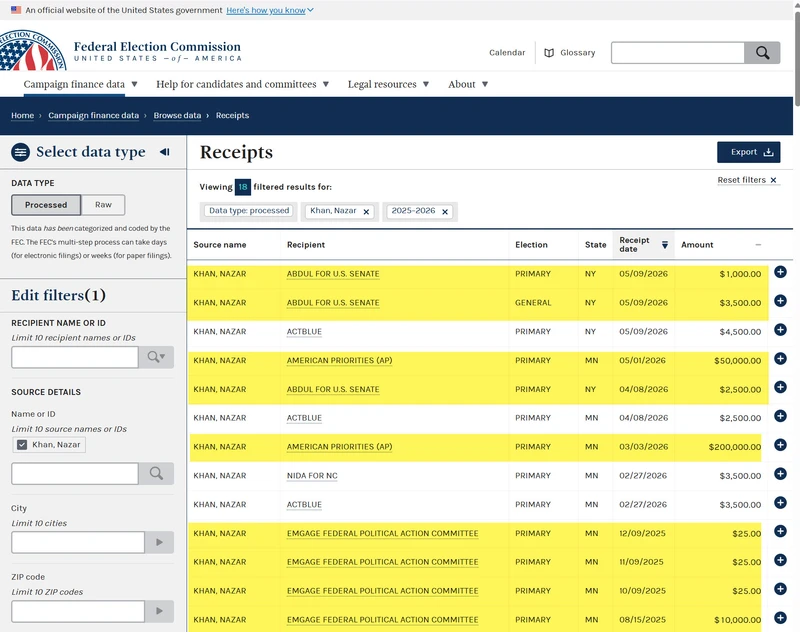Image resolution: width=800 pixels, height=632 pixels.
Task: Open the Calendar link
Action: coord(507,53)
